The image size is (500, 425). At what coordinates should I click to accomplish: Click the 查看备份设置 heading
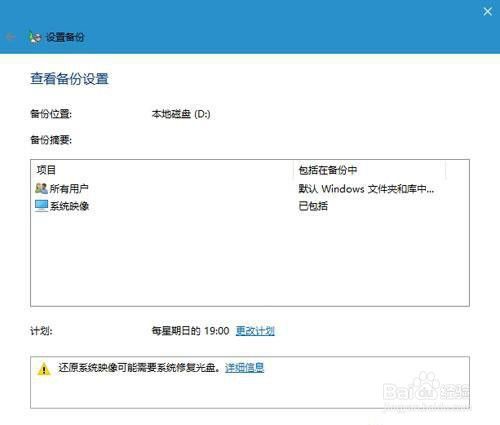pos(69,79)
